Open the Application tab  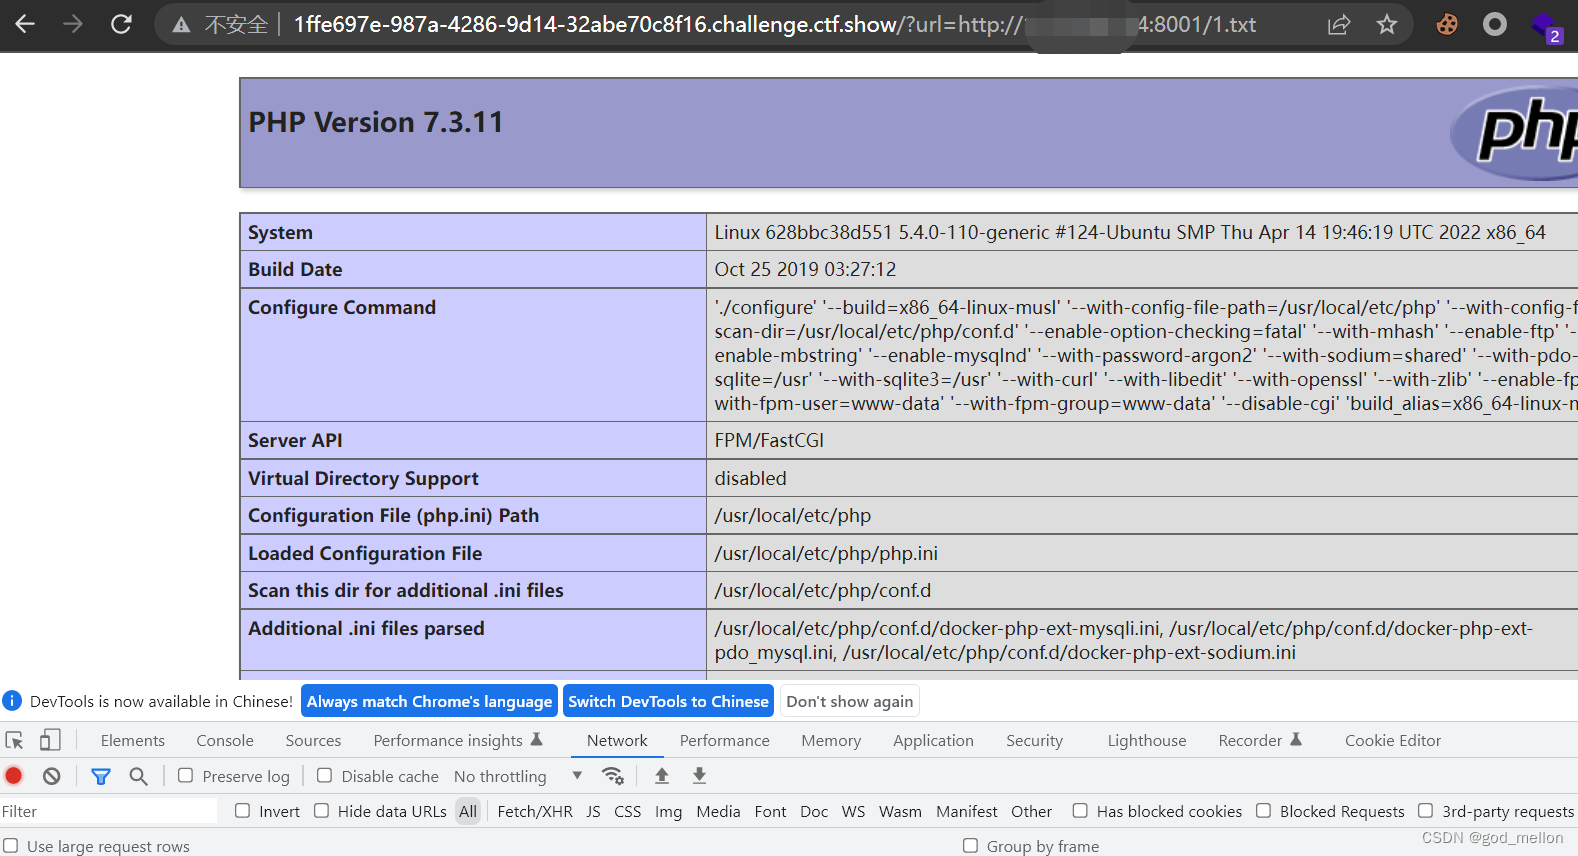(x=933, y=741)
